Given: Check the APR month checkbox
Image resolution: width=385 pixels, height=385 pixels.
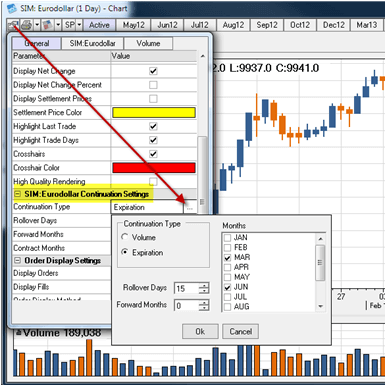Looking at the screenshot, I should coord(227,267).
